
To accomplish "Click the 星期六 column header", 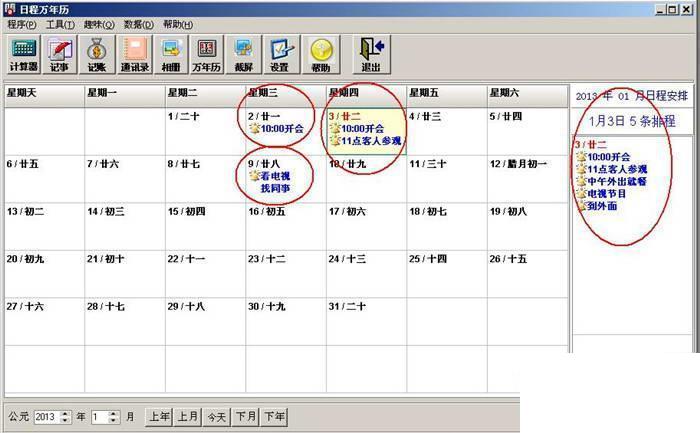I will 527,96.
